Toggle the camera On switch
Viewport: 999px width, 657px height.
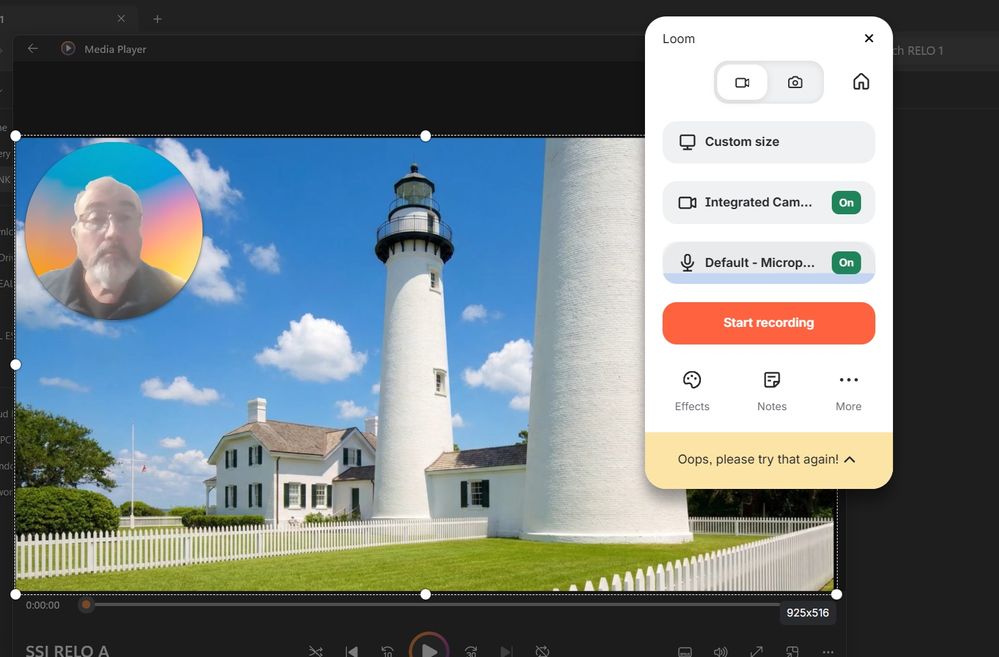[x=846, y=203]
